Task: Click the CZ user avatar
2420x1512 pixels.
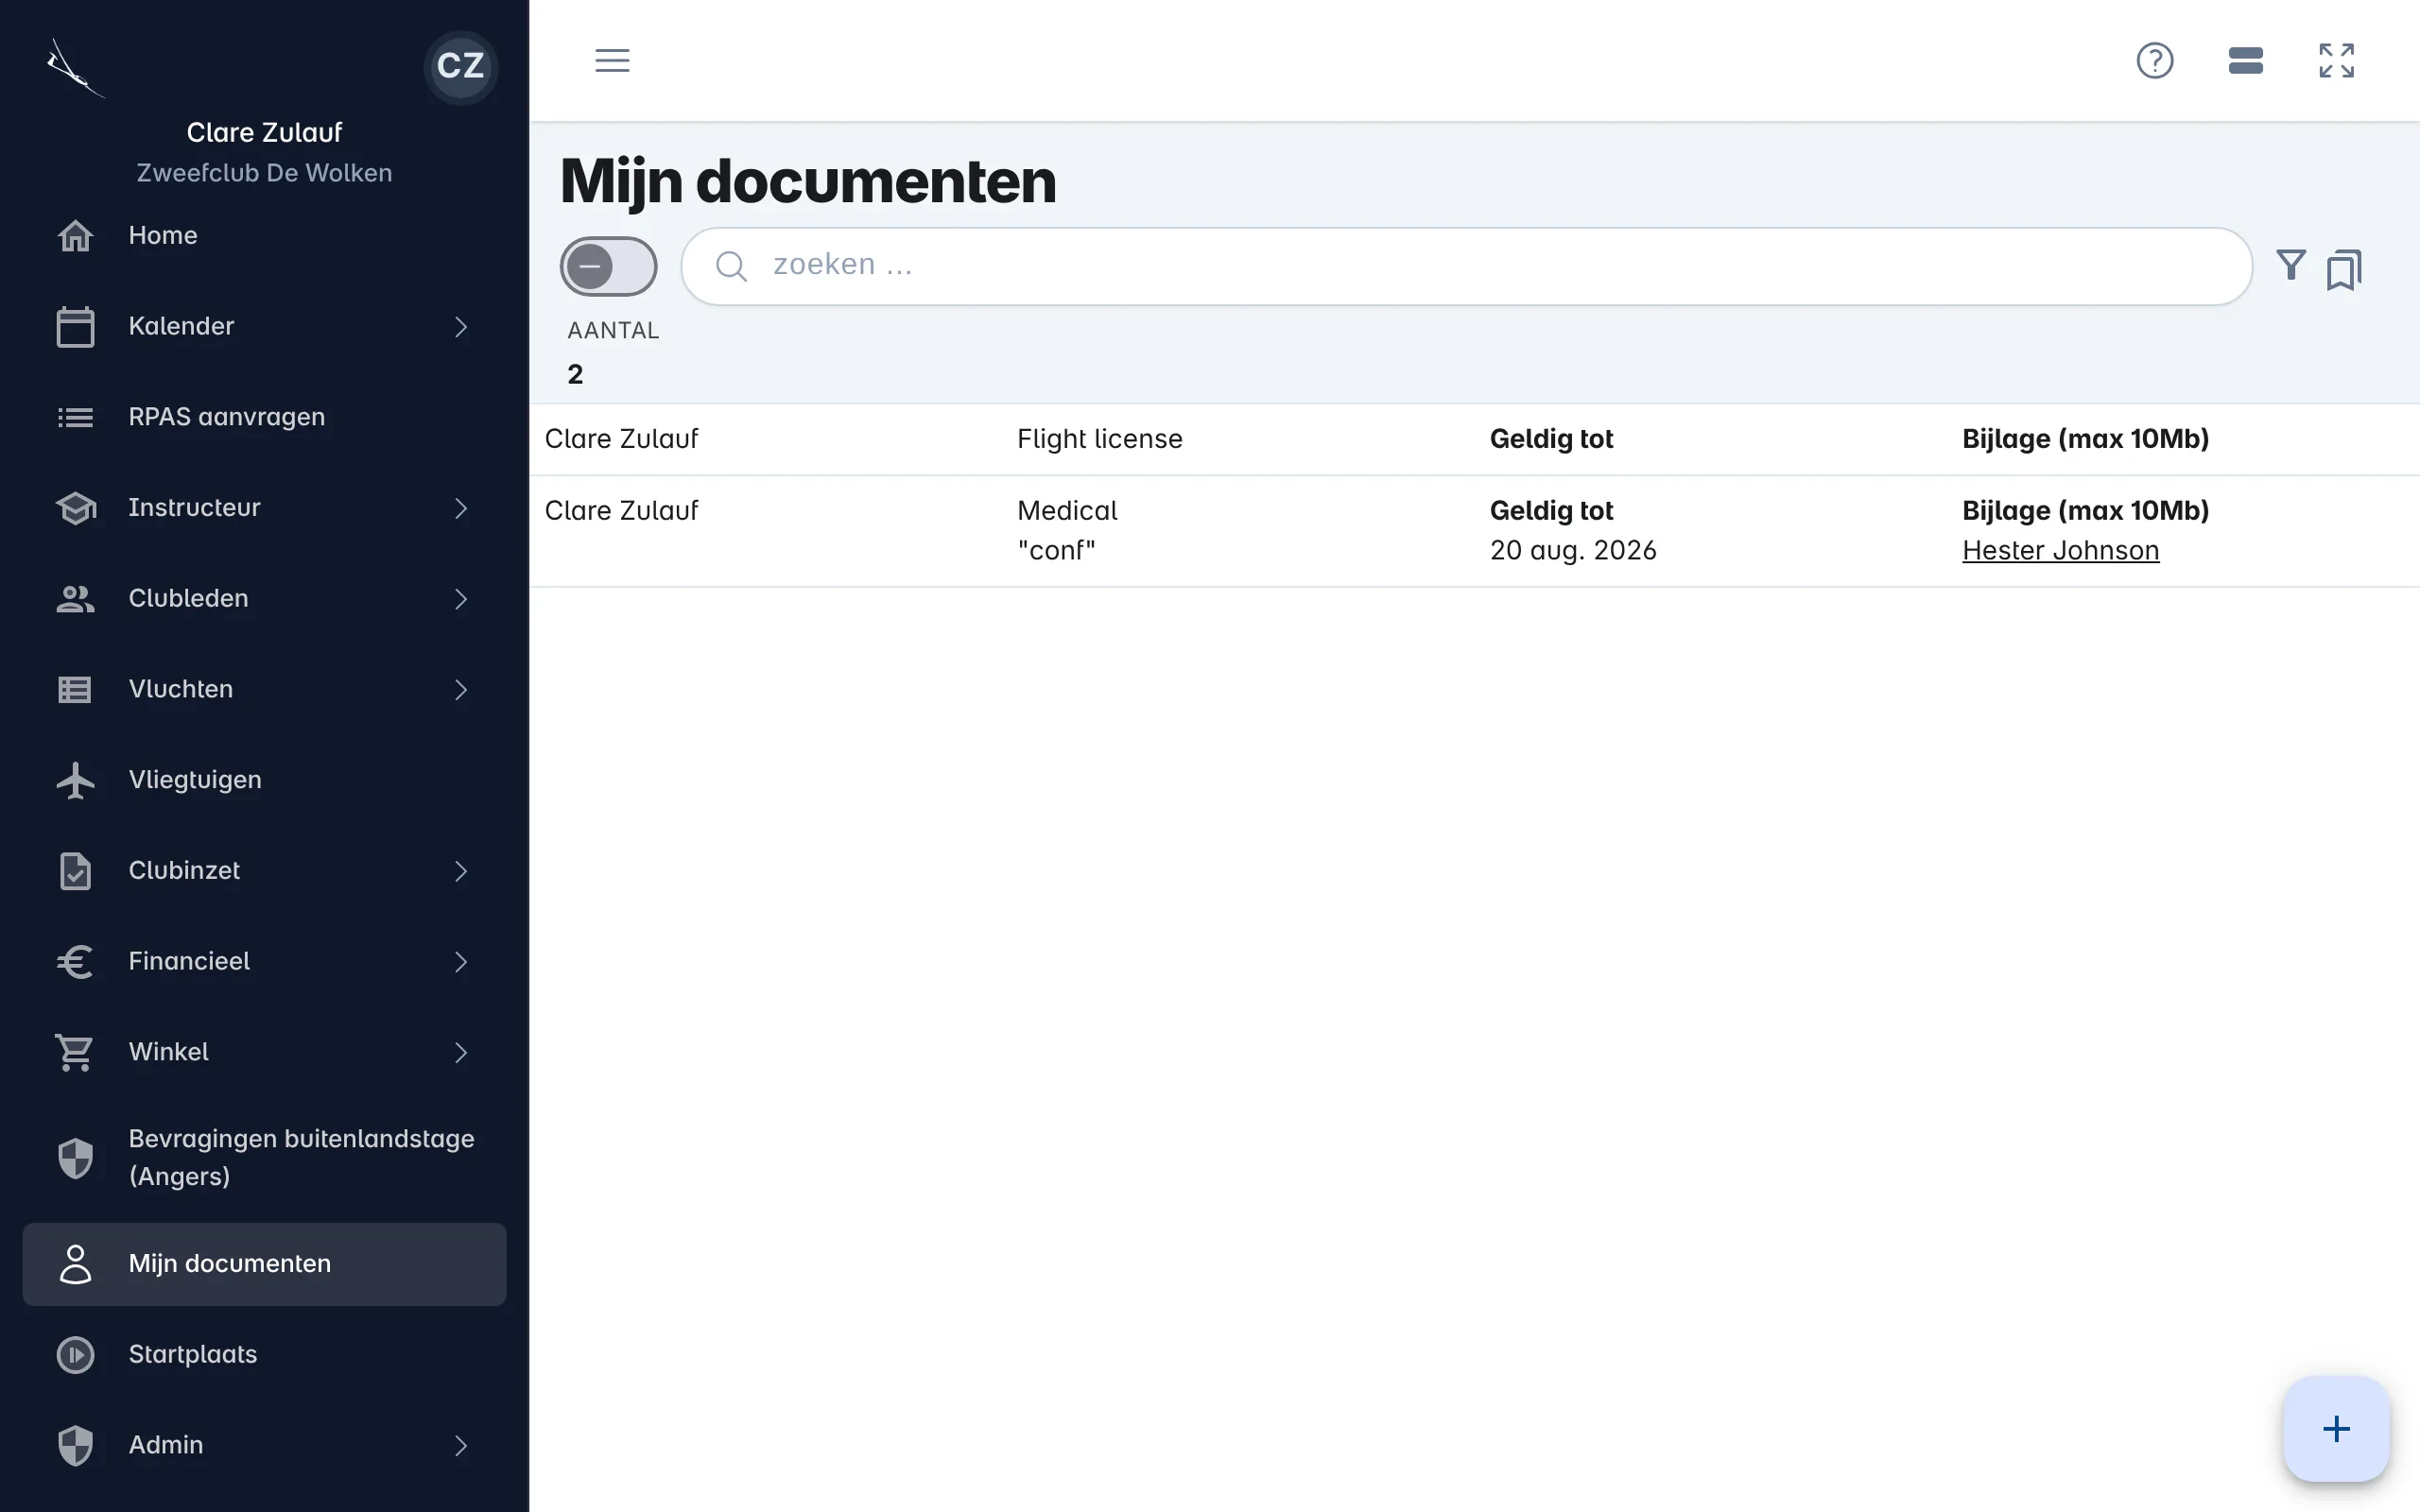Action: (x=460, y=66)
